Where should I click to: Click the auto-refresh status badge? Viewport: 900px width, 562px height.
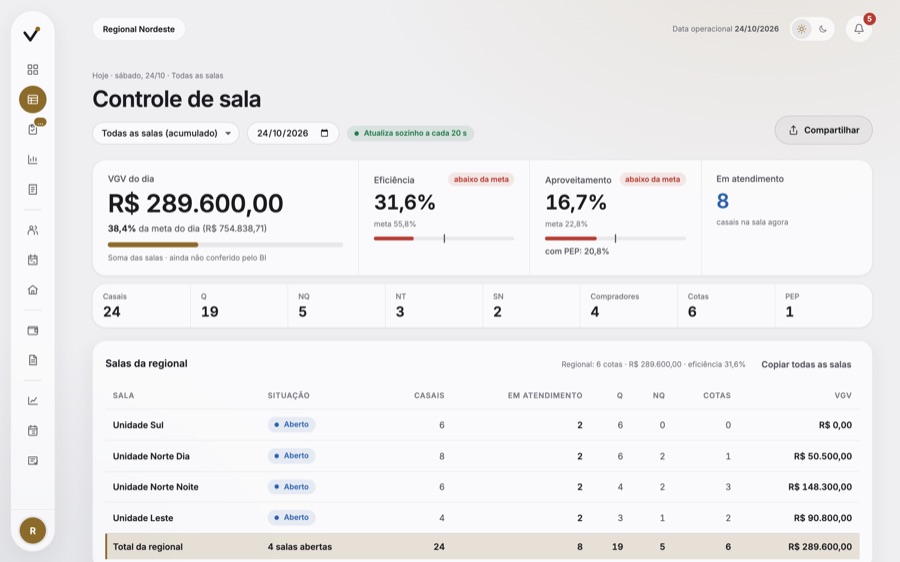coord(410,133)
